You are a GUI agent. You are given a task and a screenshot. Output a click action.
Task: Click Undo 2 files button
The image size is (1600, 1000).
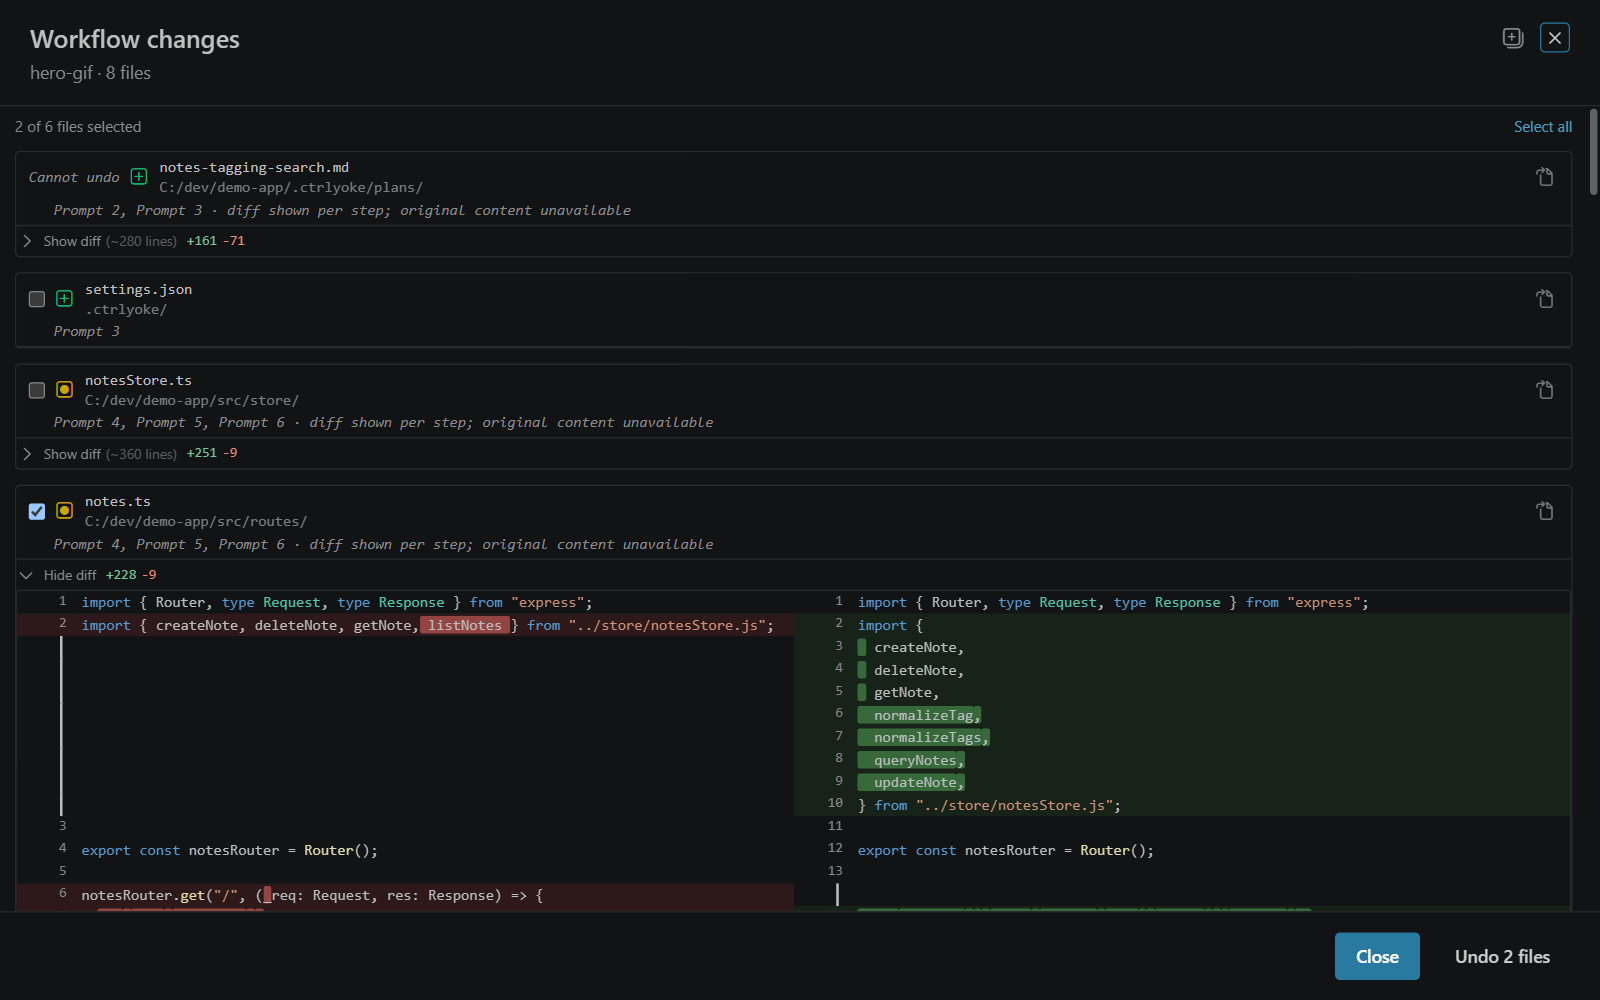[x=1502, y=956]
